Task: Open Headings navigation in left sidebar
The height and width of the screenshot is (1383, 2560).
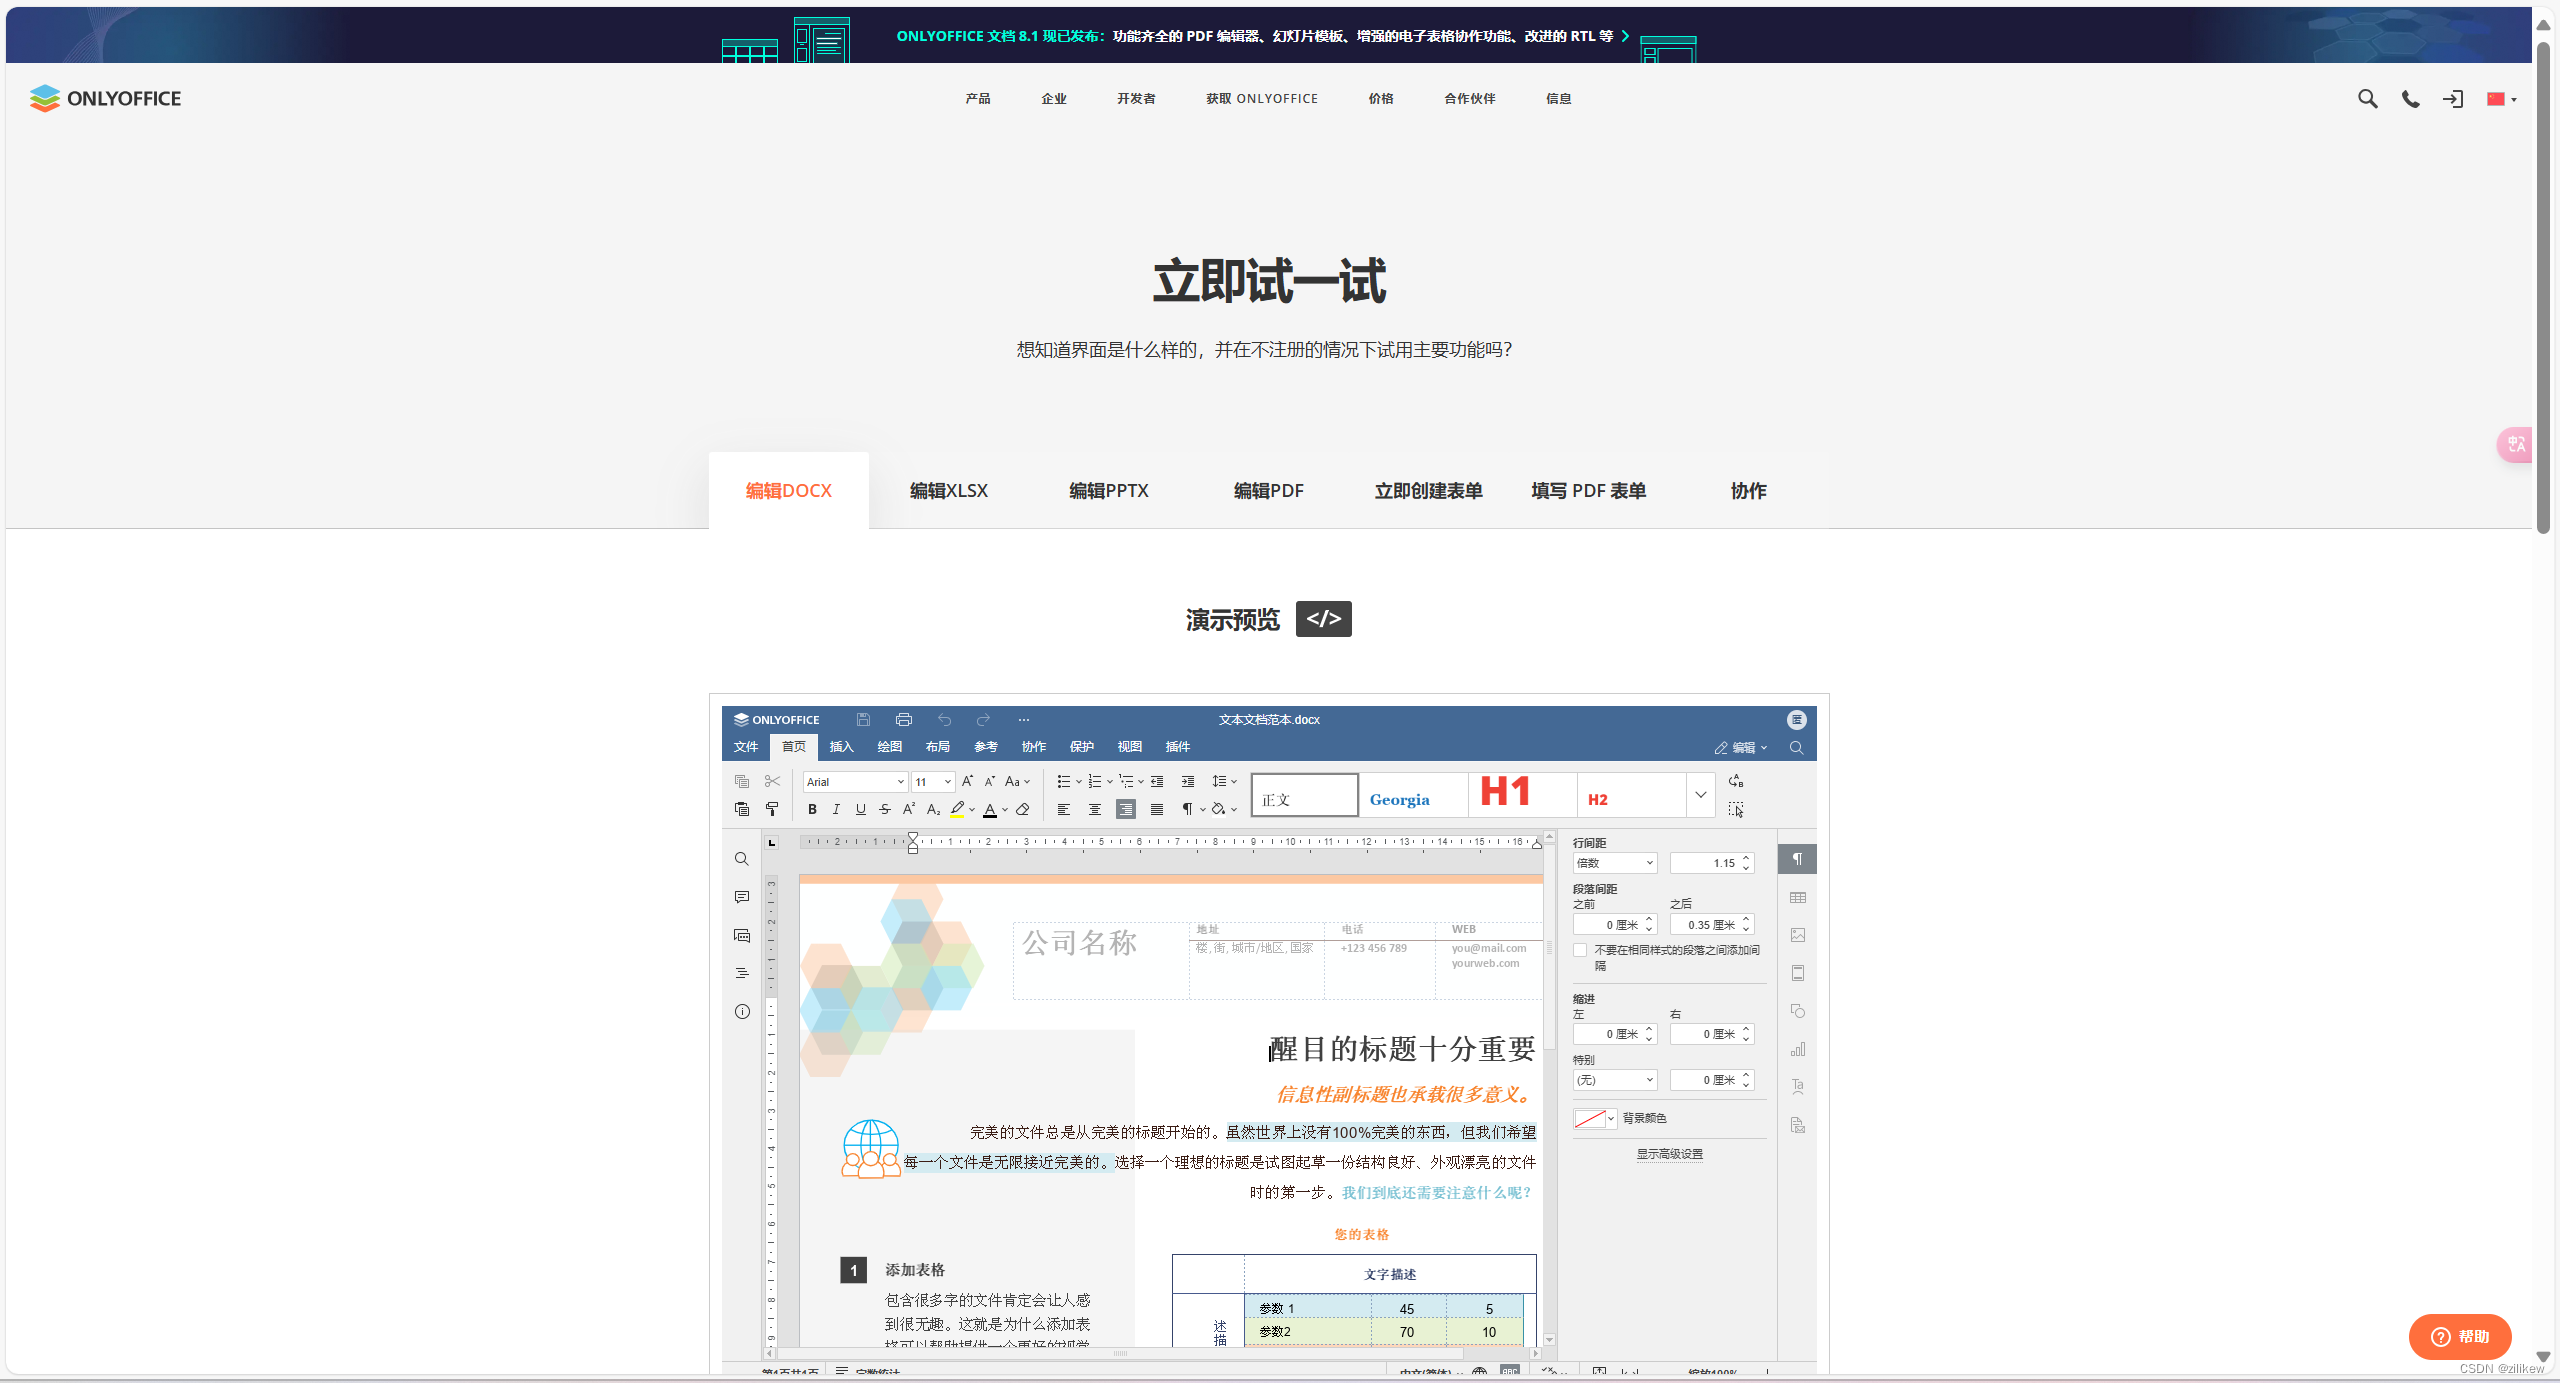Action: [x=741, y=973]
